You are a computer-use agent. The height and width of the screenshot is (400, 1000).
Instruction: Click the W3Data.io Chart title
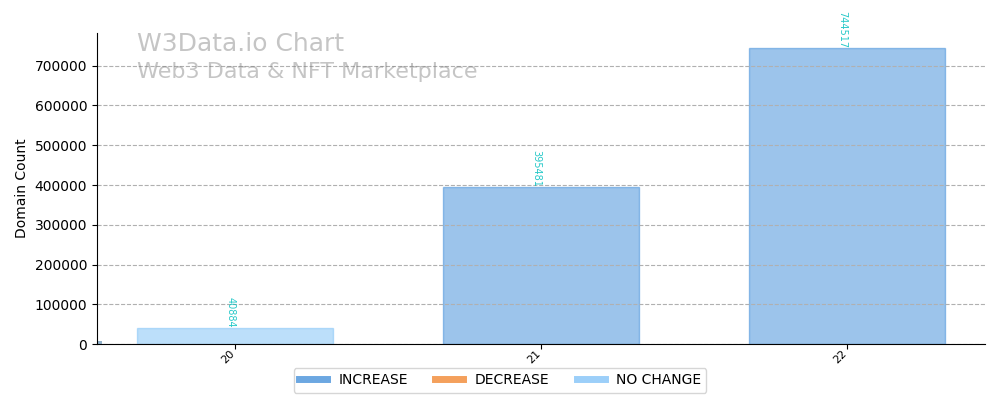pos(240,44)
